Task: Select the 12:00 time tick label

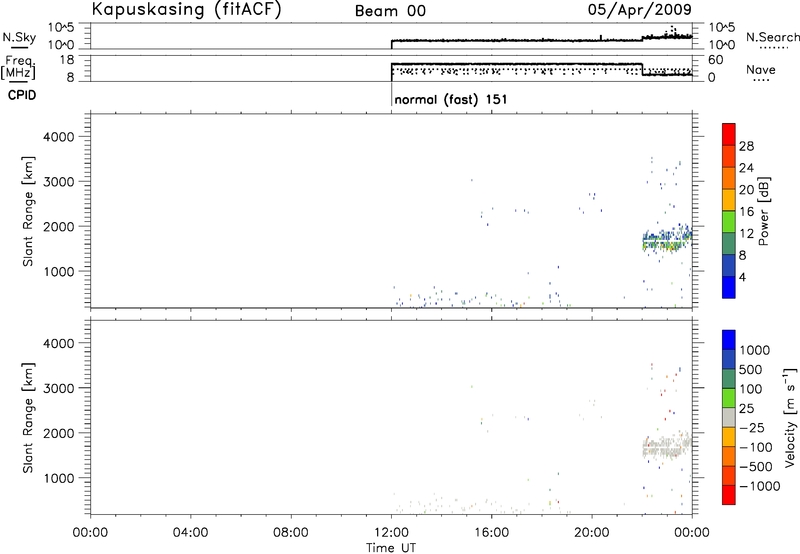Action: 391,533
